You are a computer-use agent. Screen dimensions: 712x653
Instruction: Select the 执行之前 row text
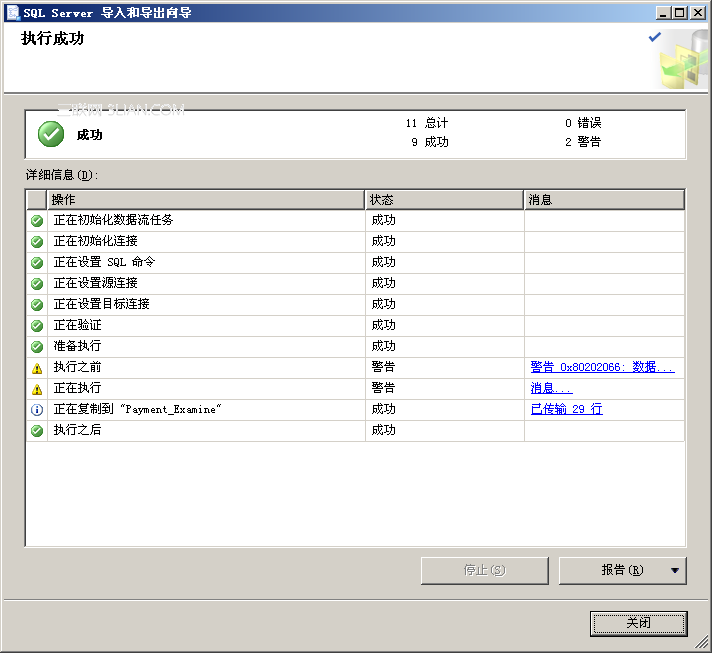[78, 367]
